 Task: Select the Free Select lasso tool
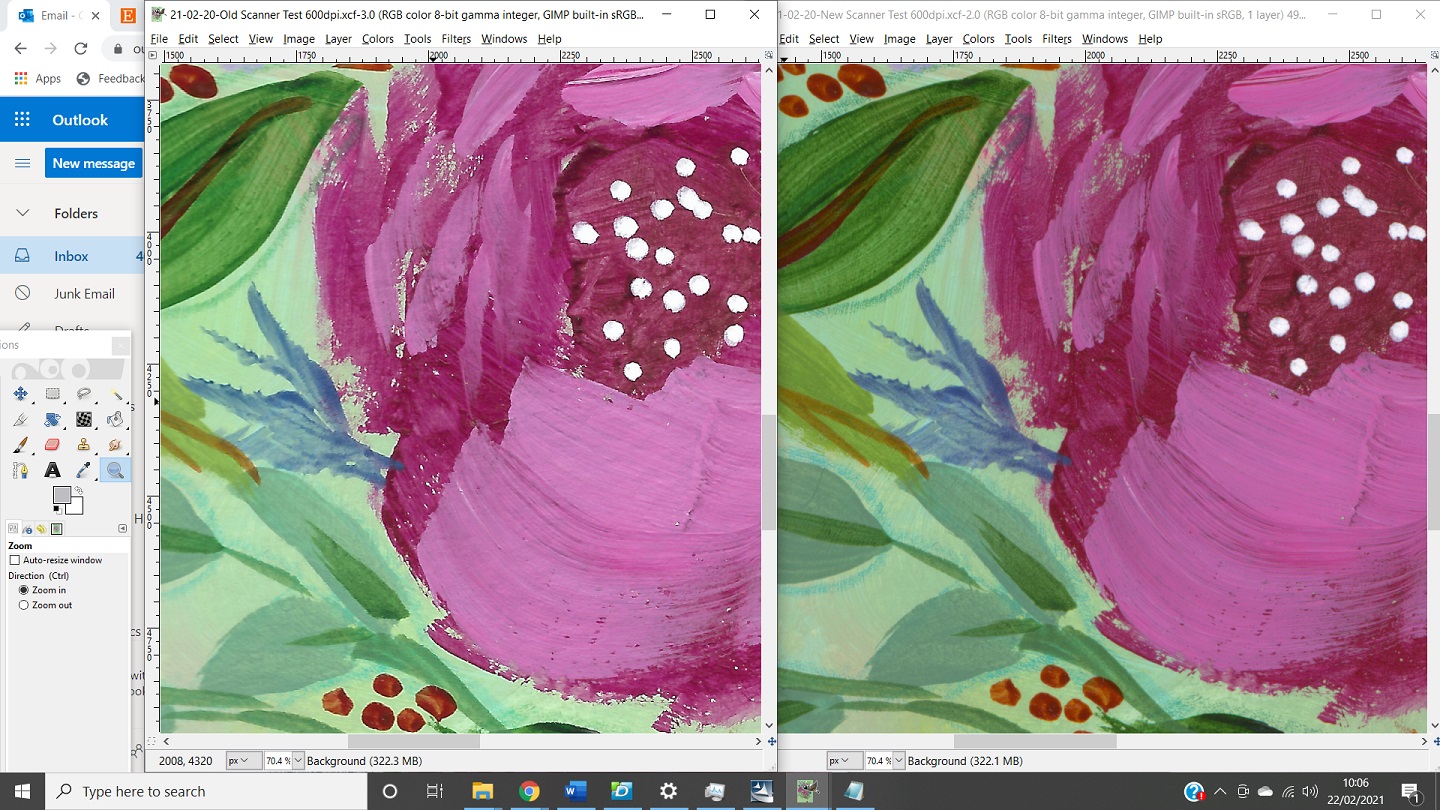coord(84,394)
